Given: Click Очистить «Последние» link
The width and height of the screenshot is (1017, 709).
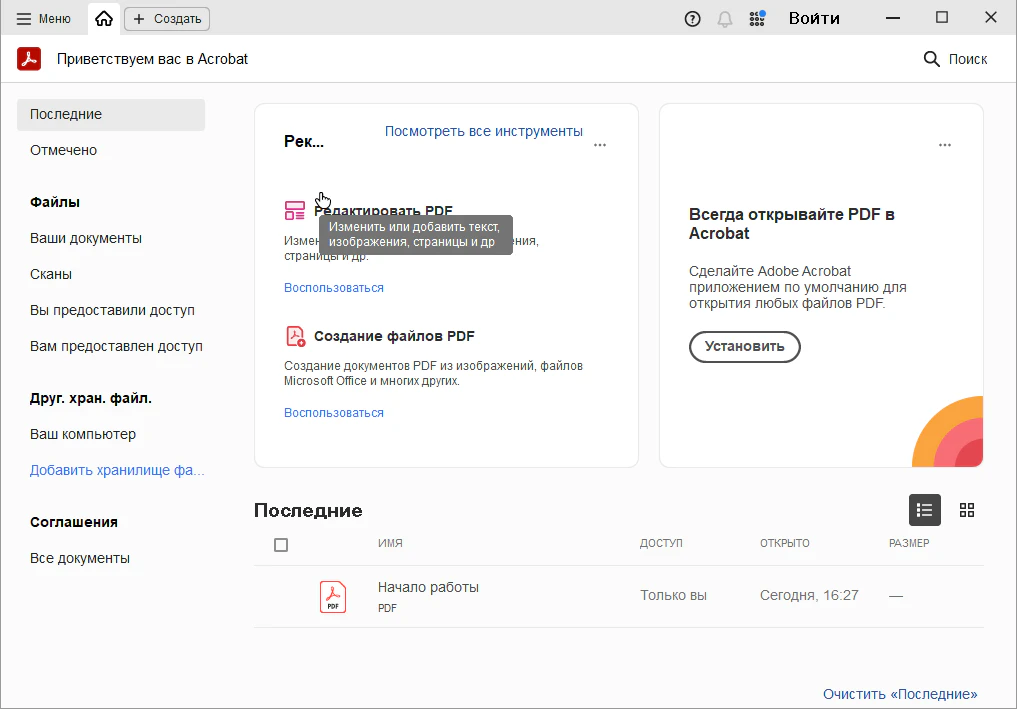Looking at the screenshot, I should [x=900, y=694].
